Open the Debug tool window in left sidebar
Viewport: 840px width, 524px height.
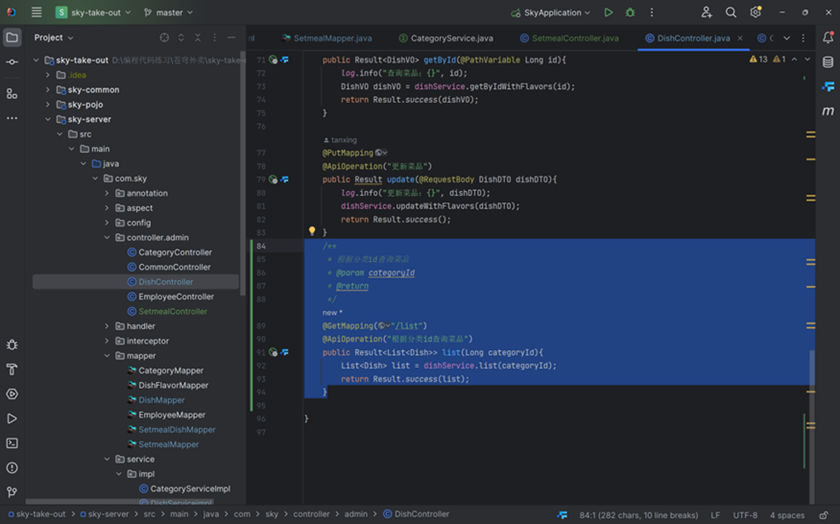[12, 345]
